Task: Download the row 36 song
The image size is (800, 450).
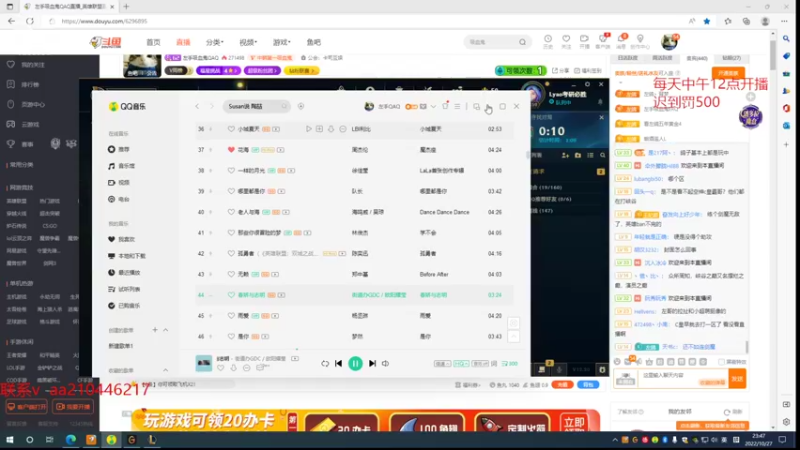Action: pyautogui.click(x=331, y=129)
